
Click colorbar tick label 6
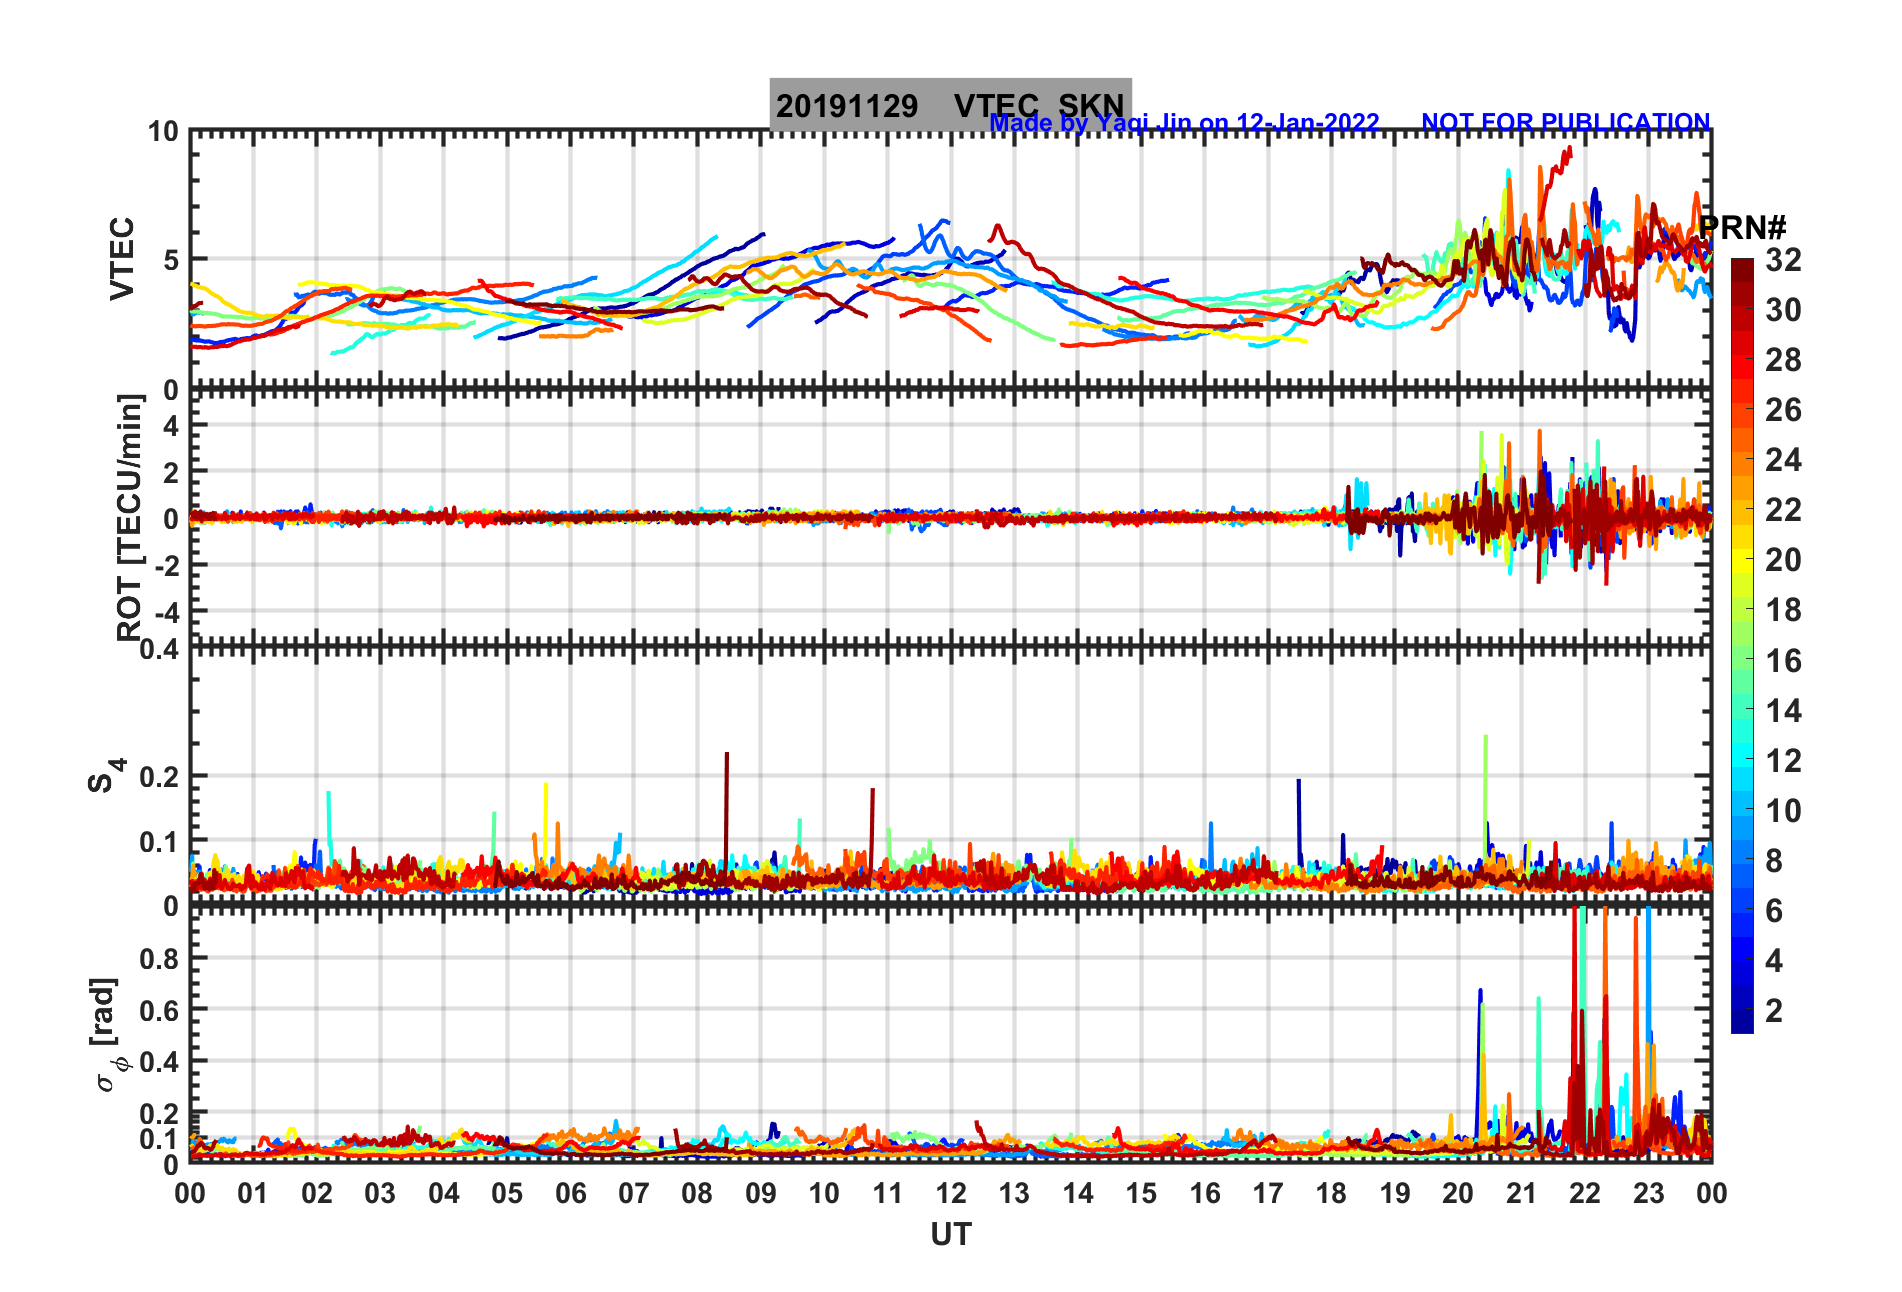(x=1774, y=911)
